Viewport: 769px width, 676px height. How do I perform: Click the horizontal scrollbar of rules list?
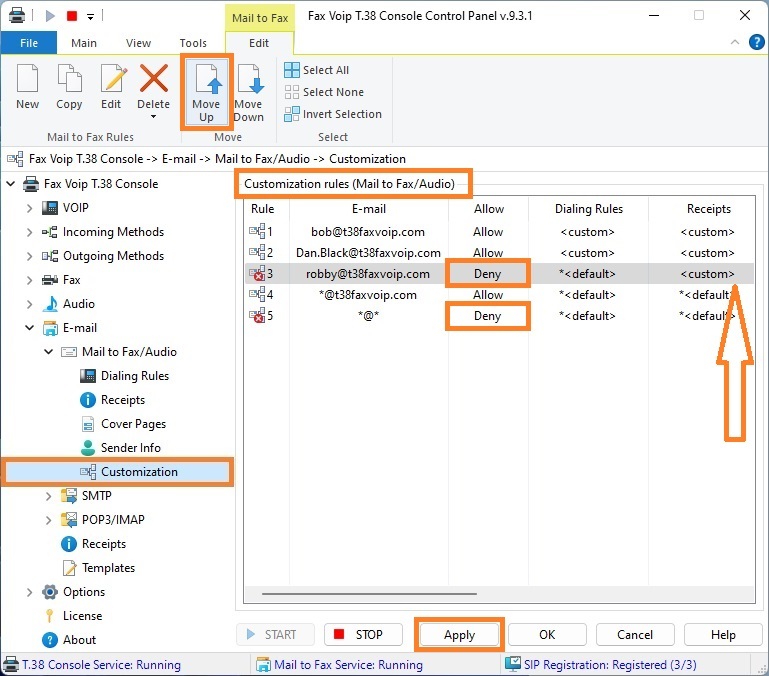pyautogui.click(x=369, y=594)
